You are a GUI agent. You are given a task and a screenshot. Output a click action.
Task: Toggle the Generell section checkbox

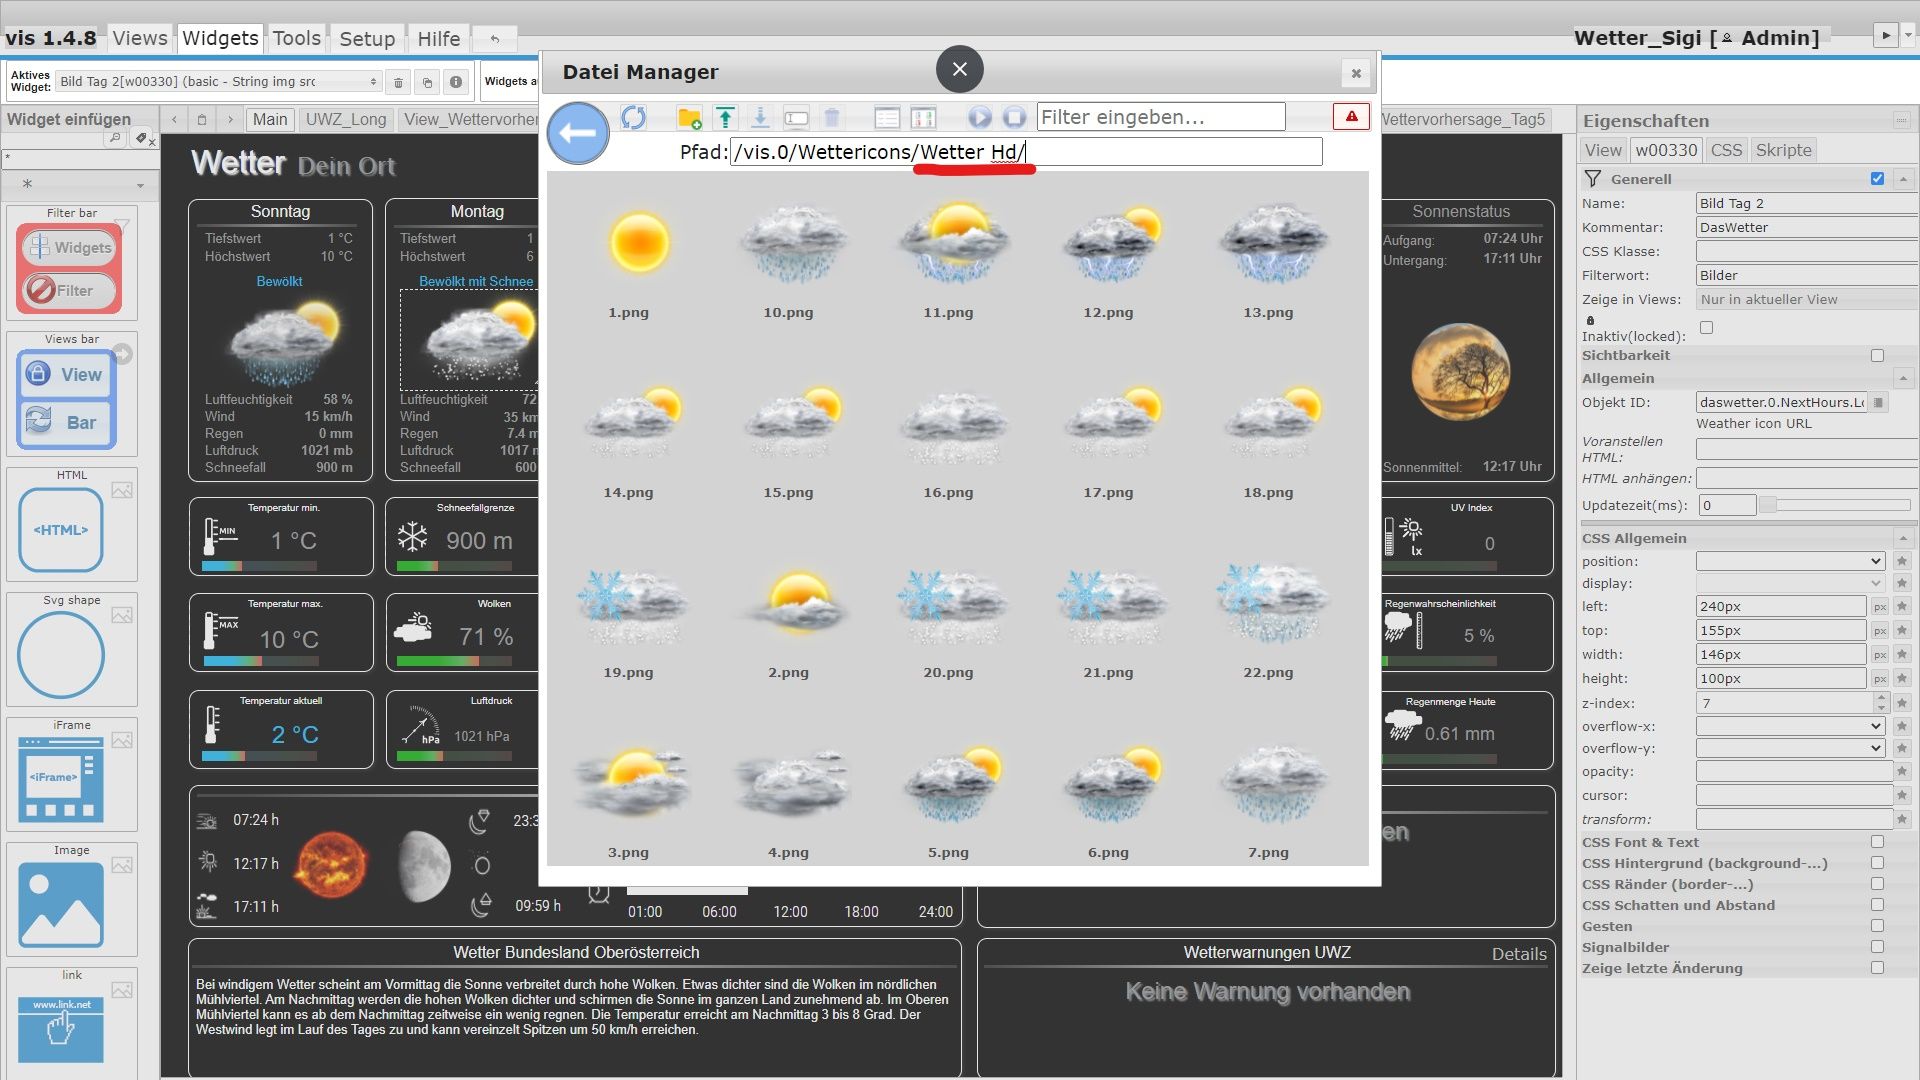click(1877, 179)
